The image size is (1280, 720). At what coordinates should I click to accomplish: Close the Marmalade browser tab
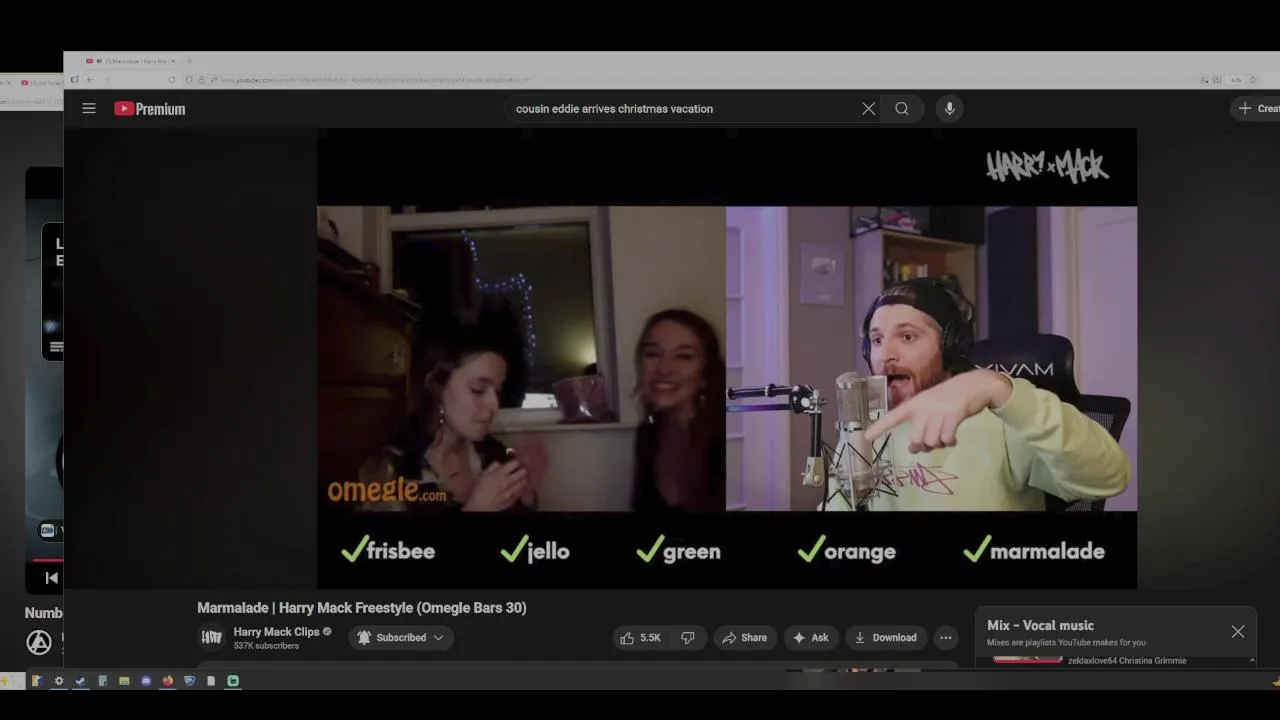173,61
